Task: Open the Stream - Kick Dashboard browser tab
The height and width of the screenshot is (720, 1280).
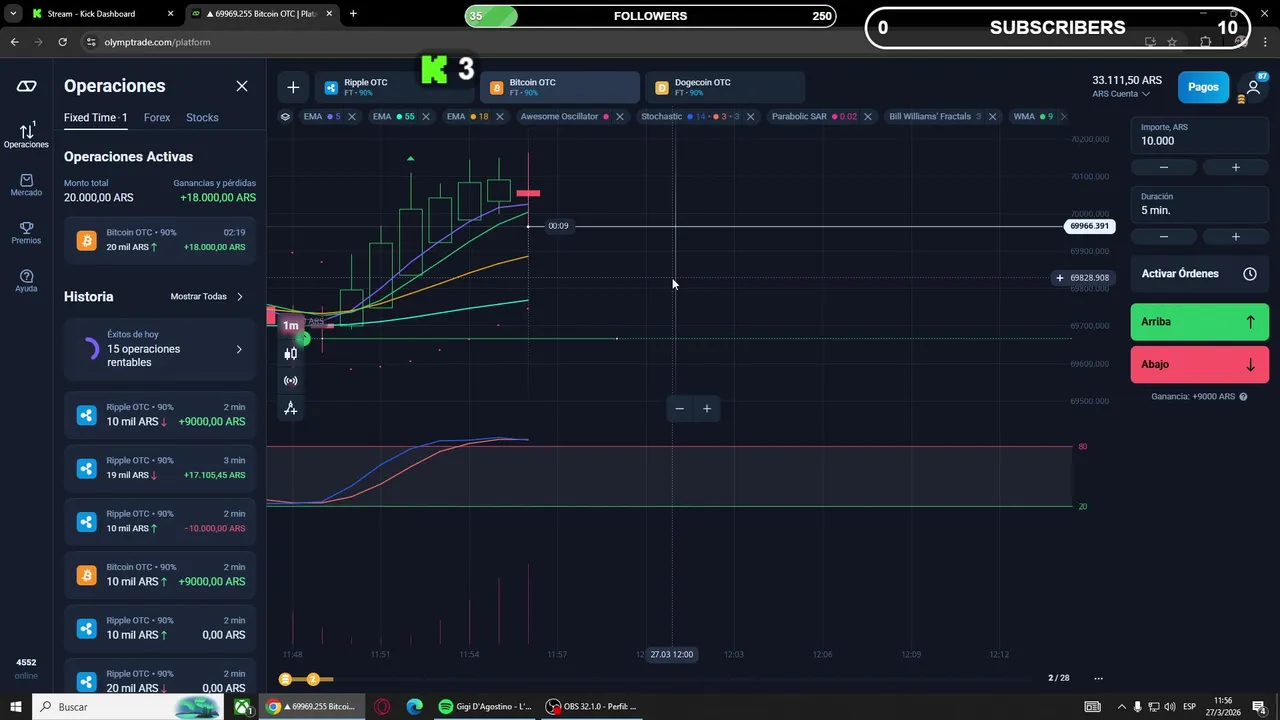Action: 102,14
